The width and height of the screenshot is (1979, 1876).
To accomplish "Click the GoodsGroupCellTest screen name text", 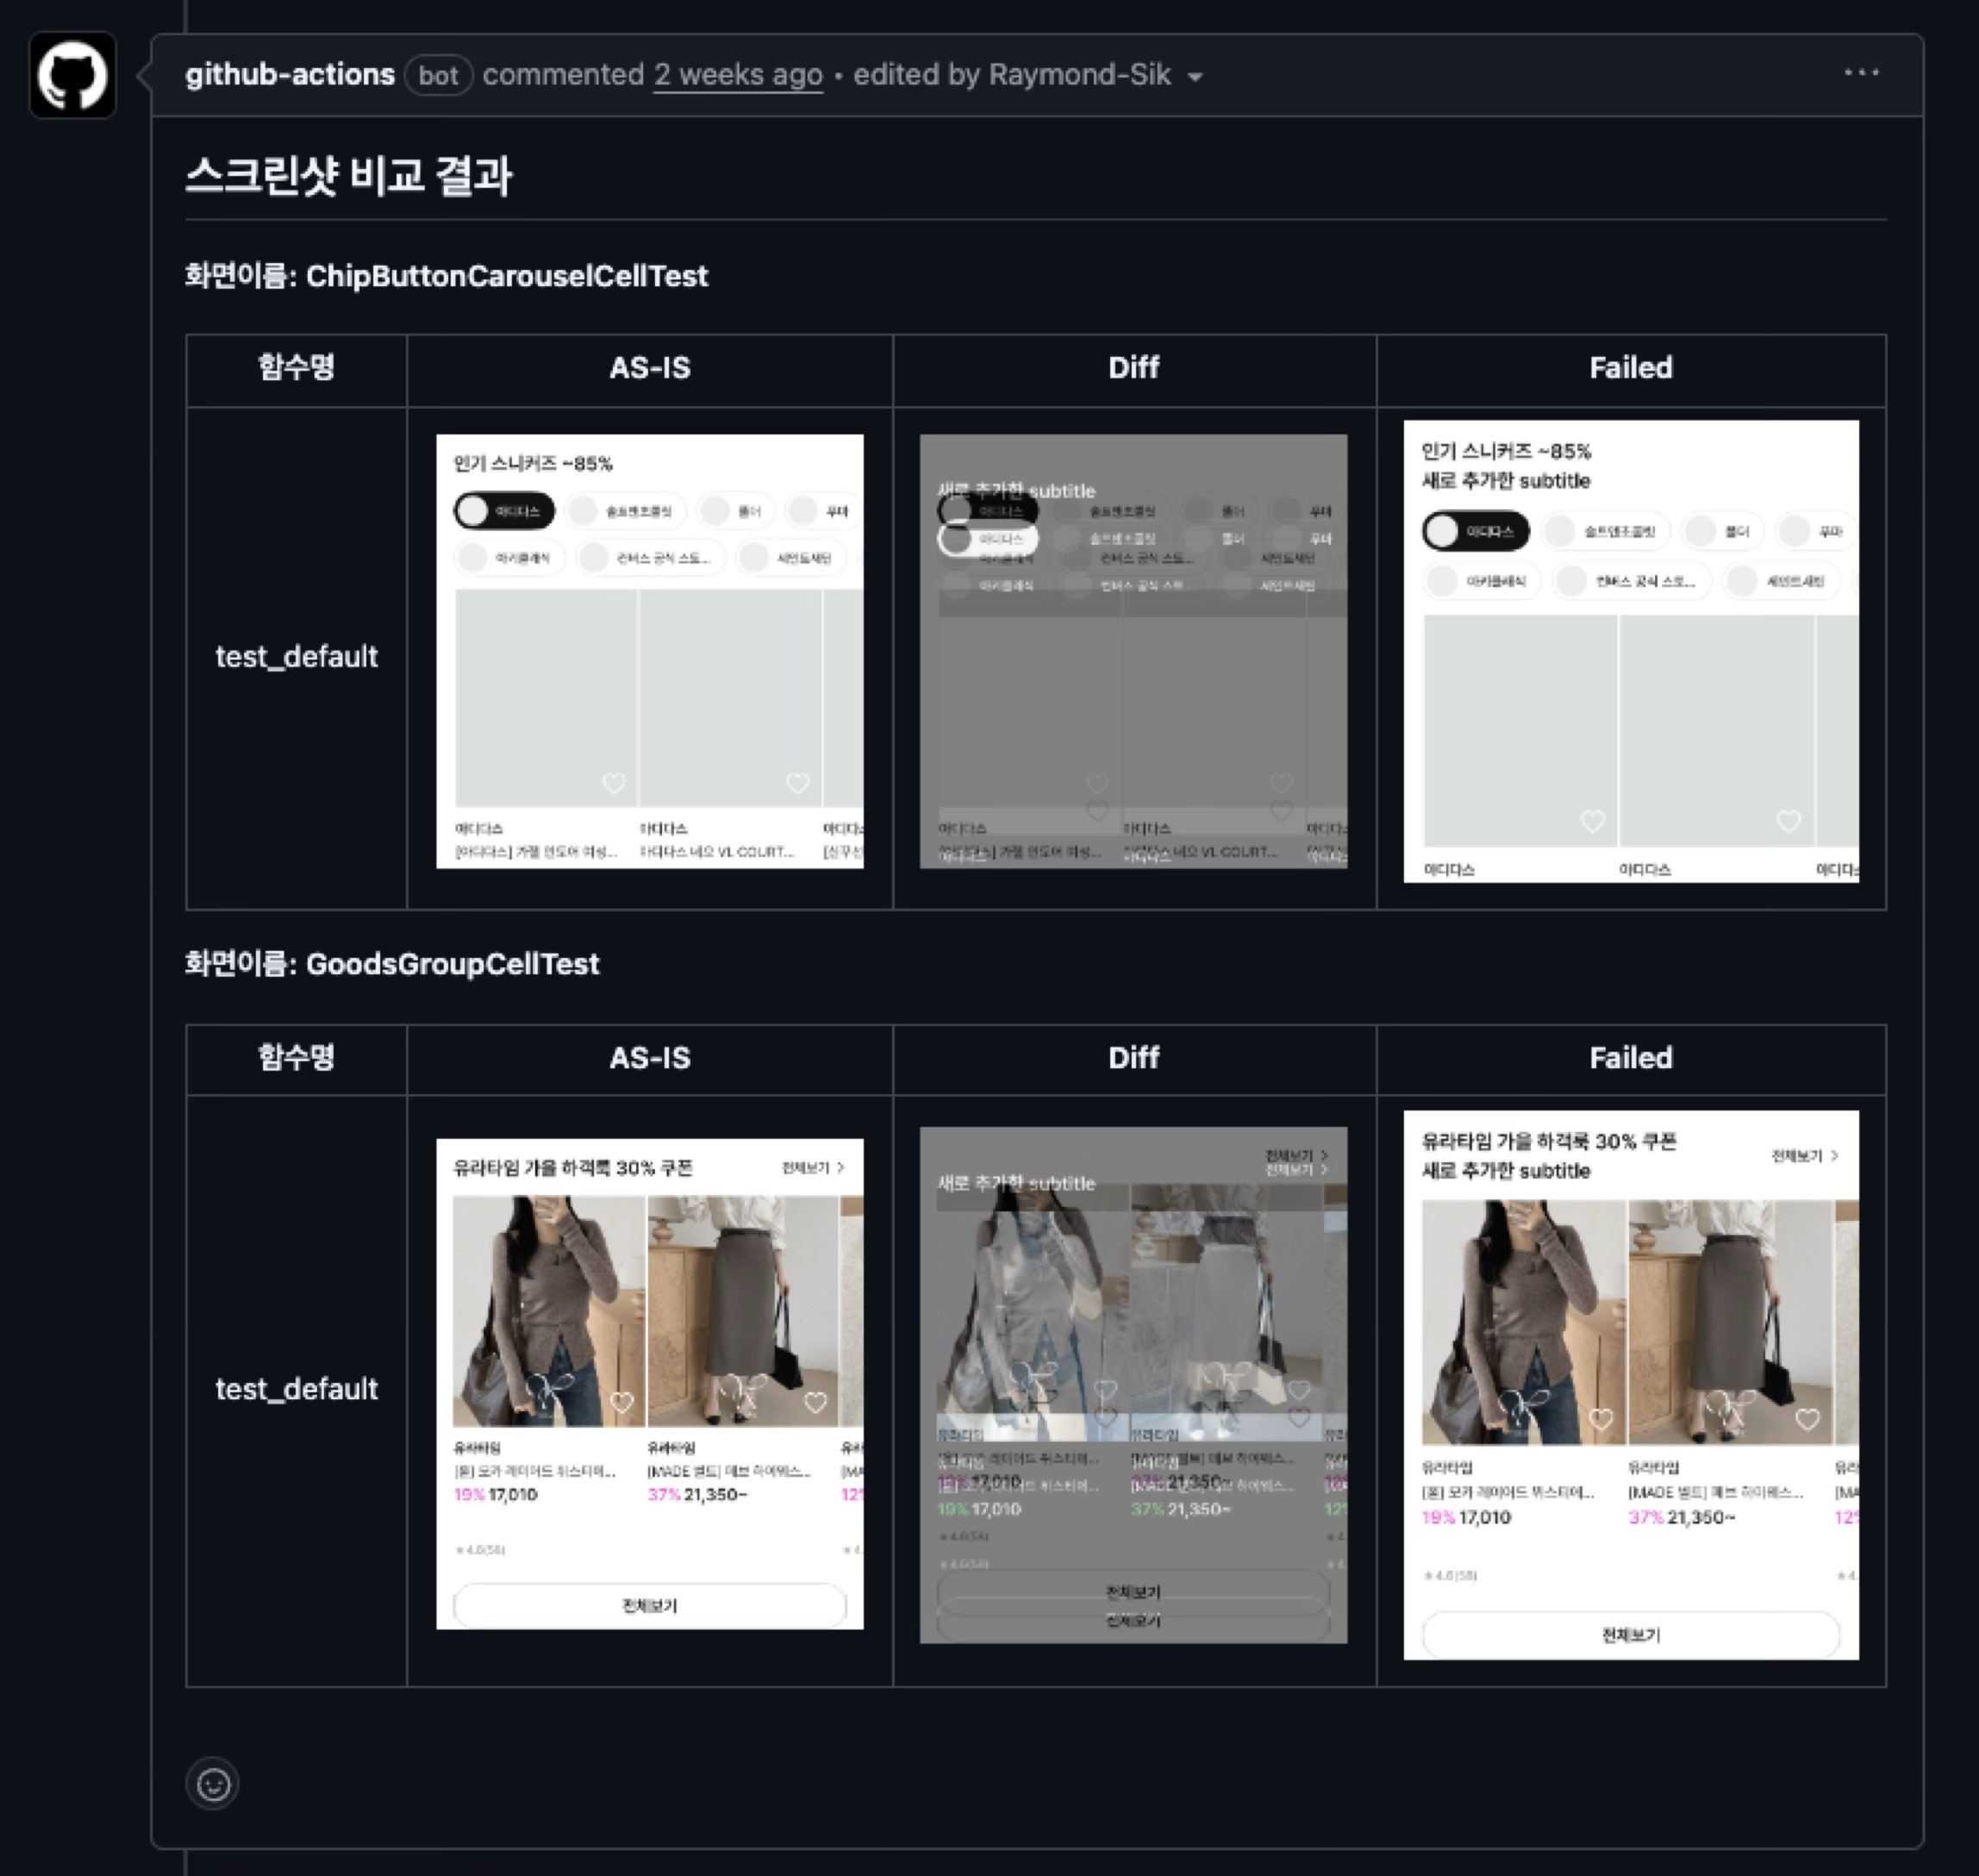I will pyautogui.click(x=452, y=964).
